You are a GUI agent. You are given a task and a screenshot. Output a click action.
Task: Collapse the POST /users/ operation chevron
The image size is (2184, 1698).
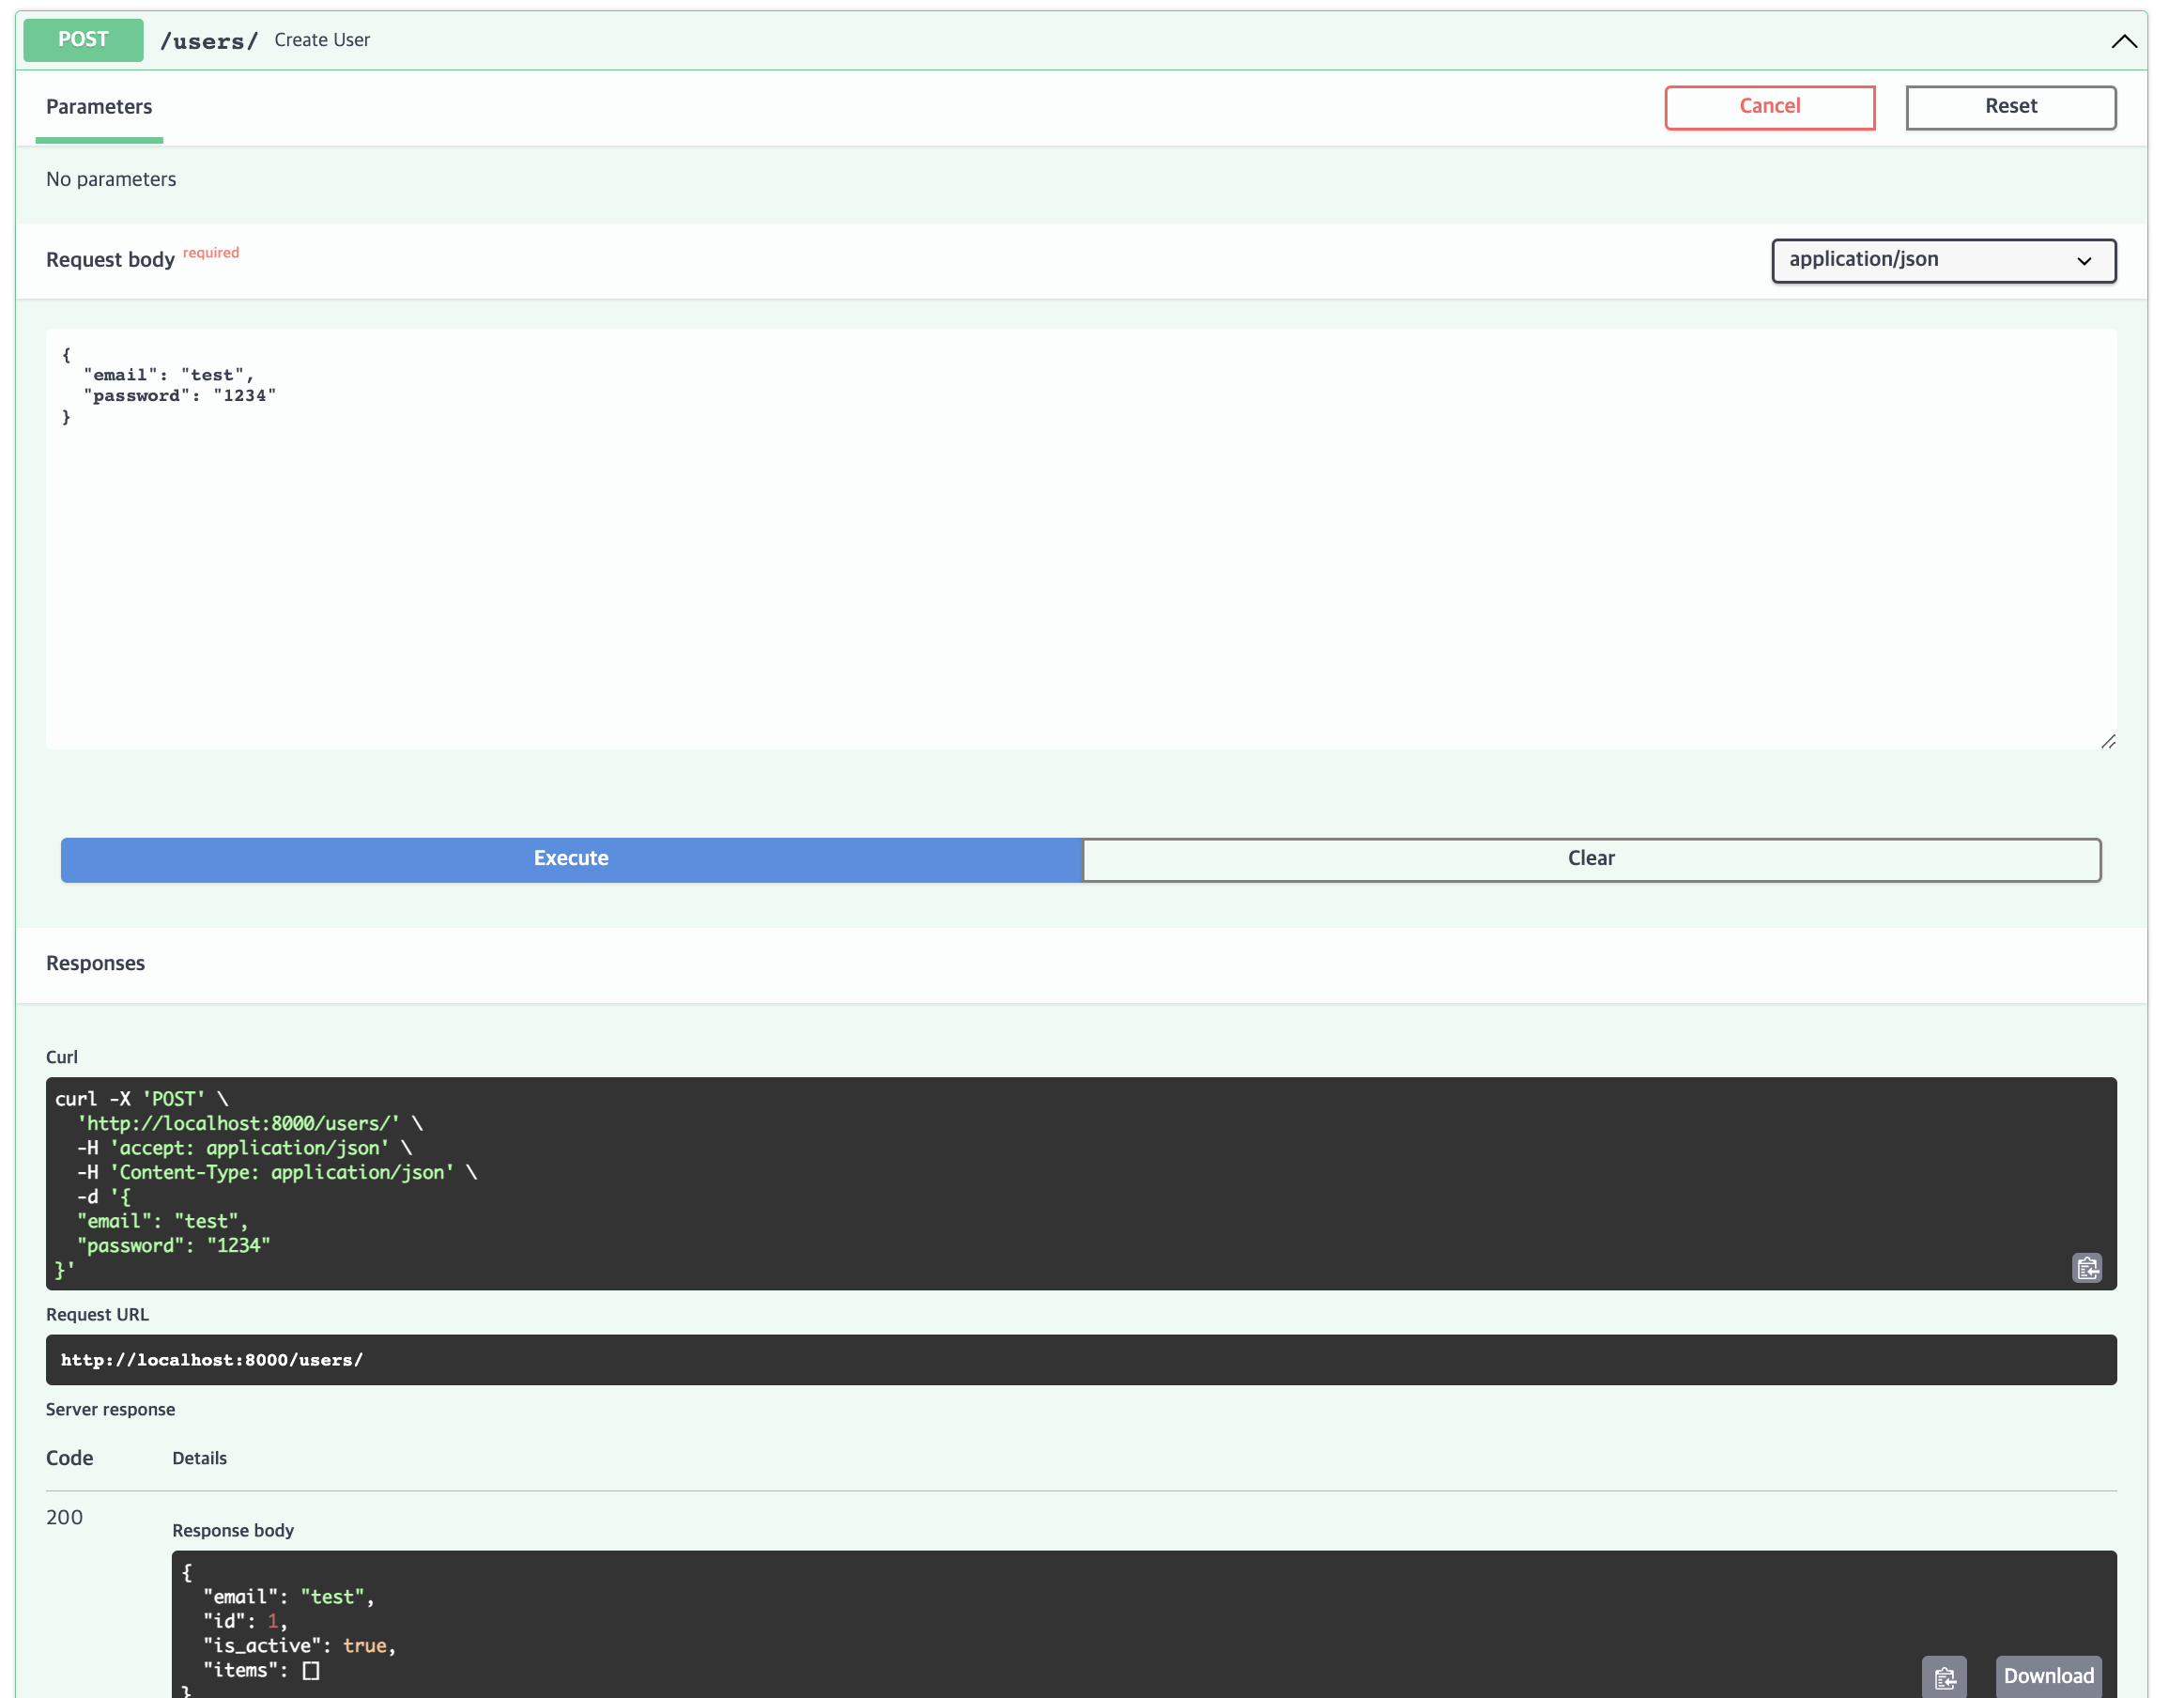point(2123,41)
